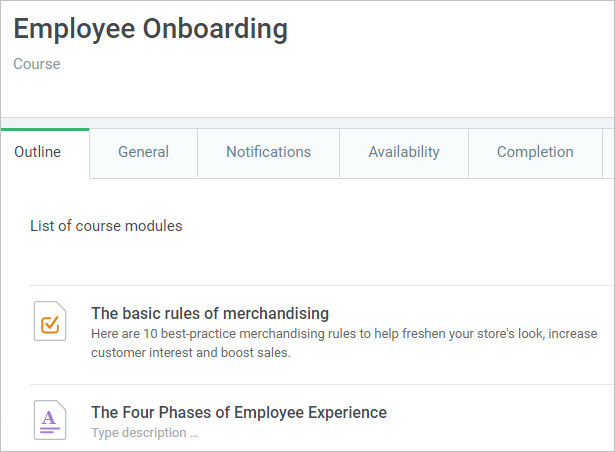Screen dimensions: 615x452
Task: Show the Completion tab settings
Action: 535,152
